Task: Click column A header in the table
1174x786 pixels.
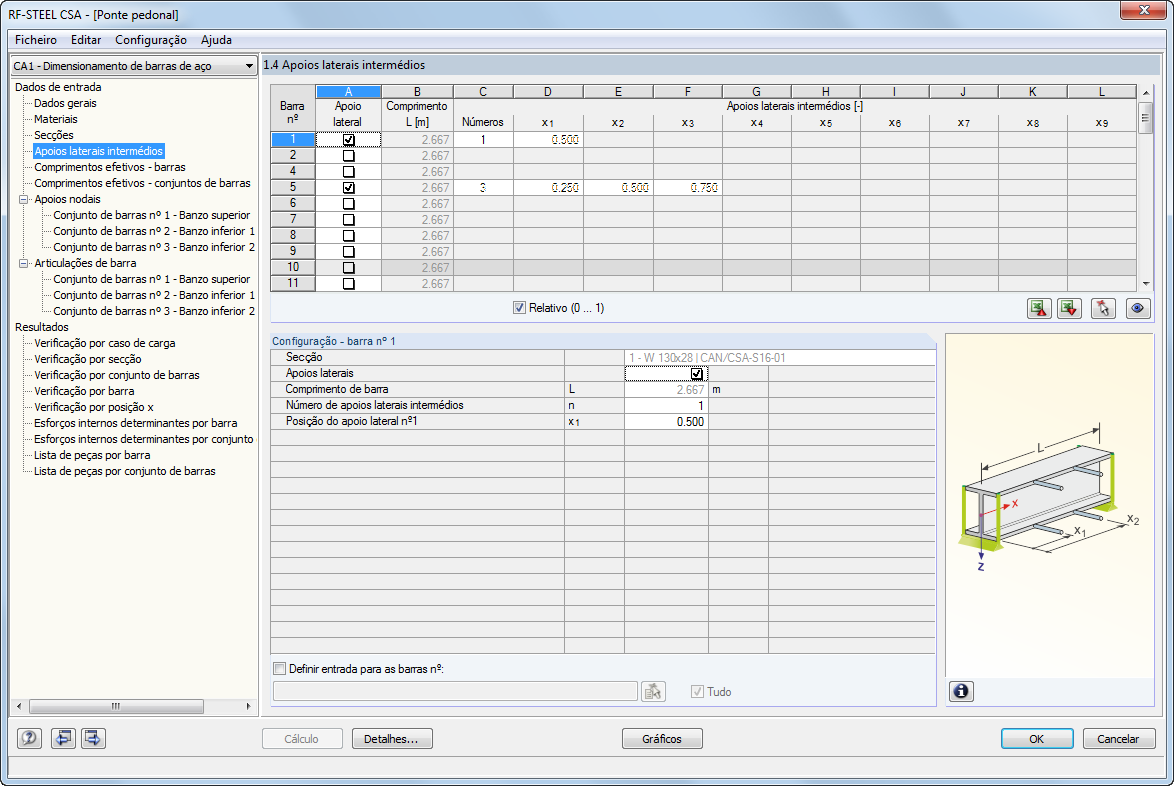Action: (x=348, y=91)
